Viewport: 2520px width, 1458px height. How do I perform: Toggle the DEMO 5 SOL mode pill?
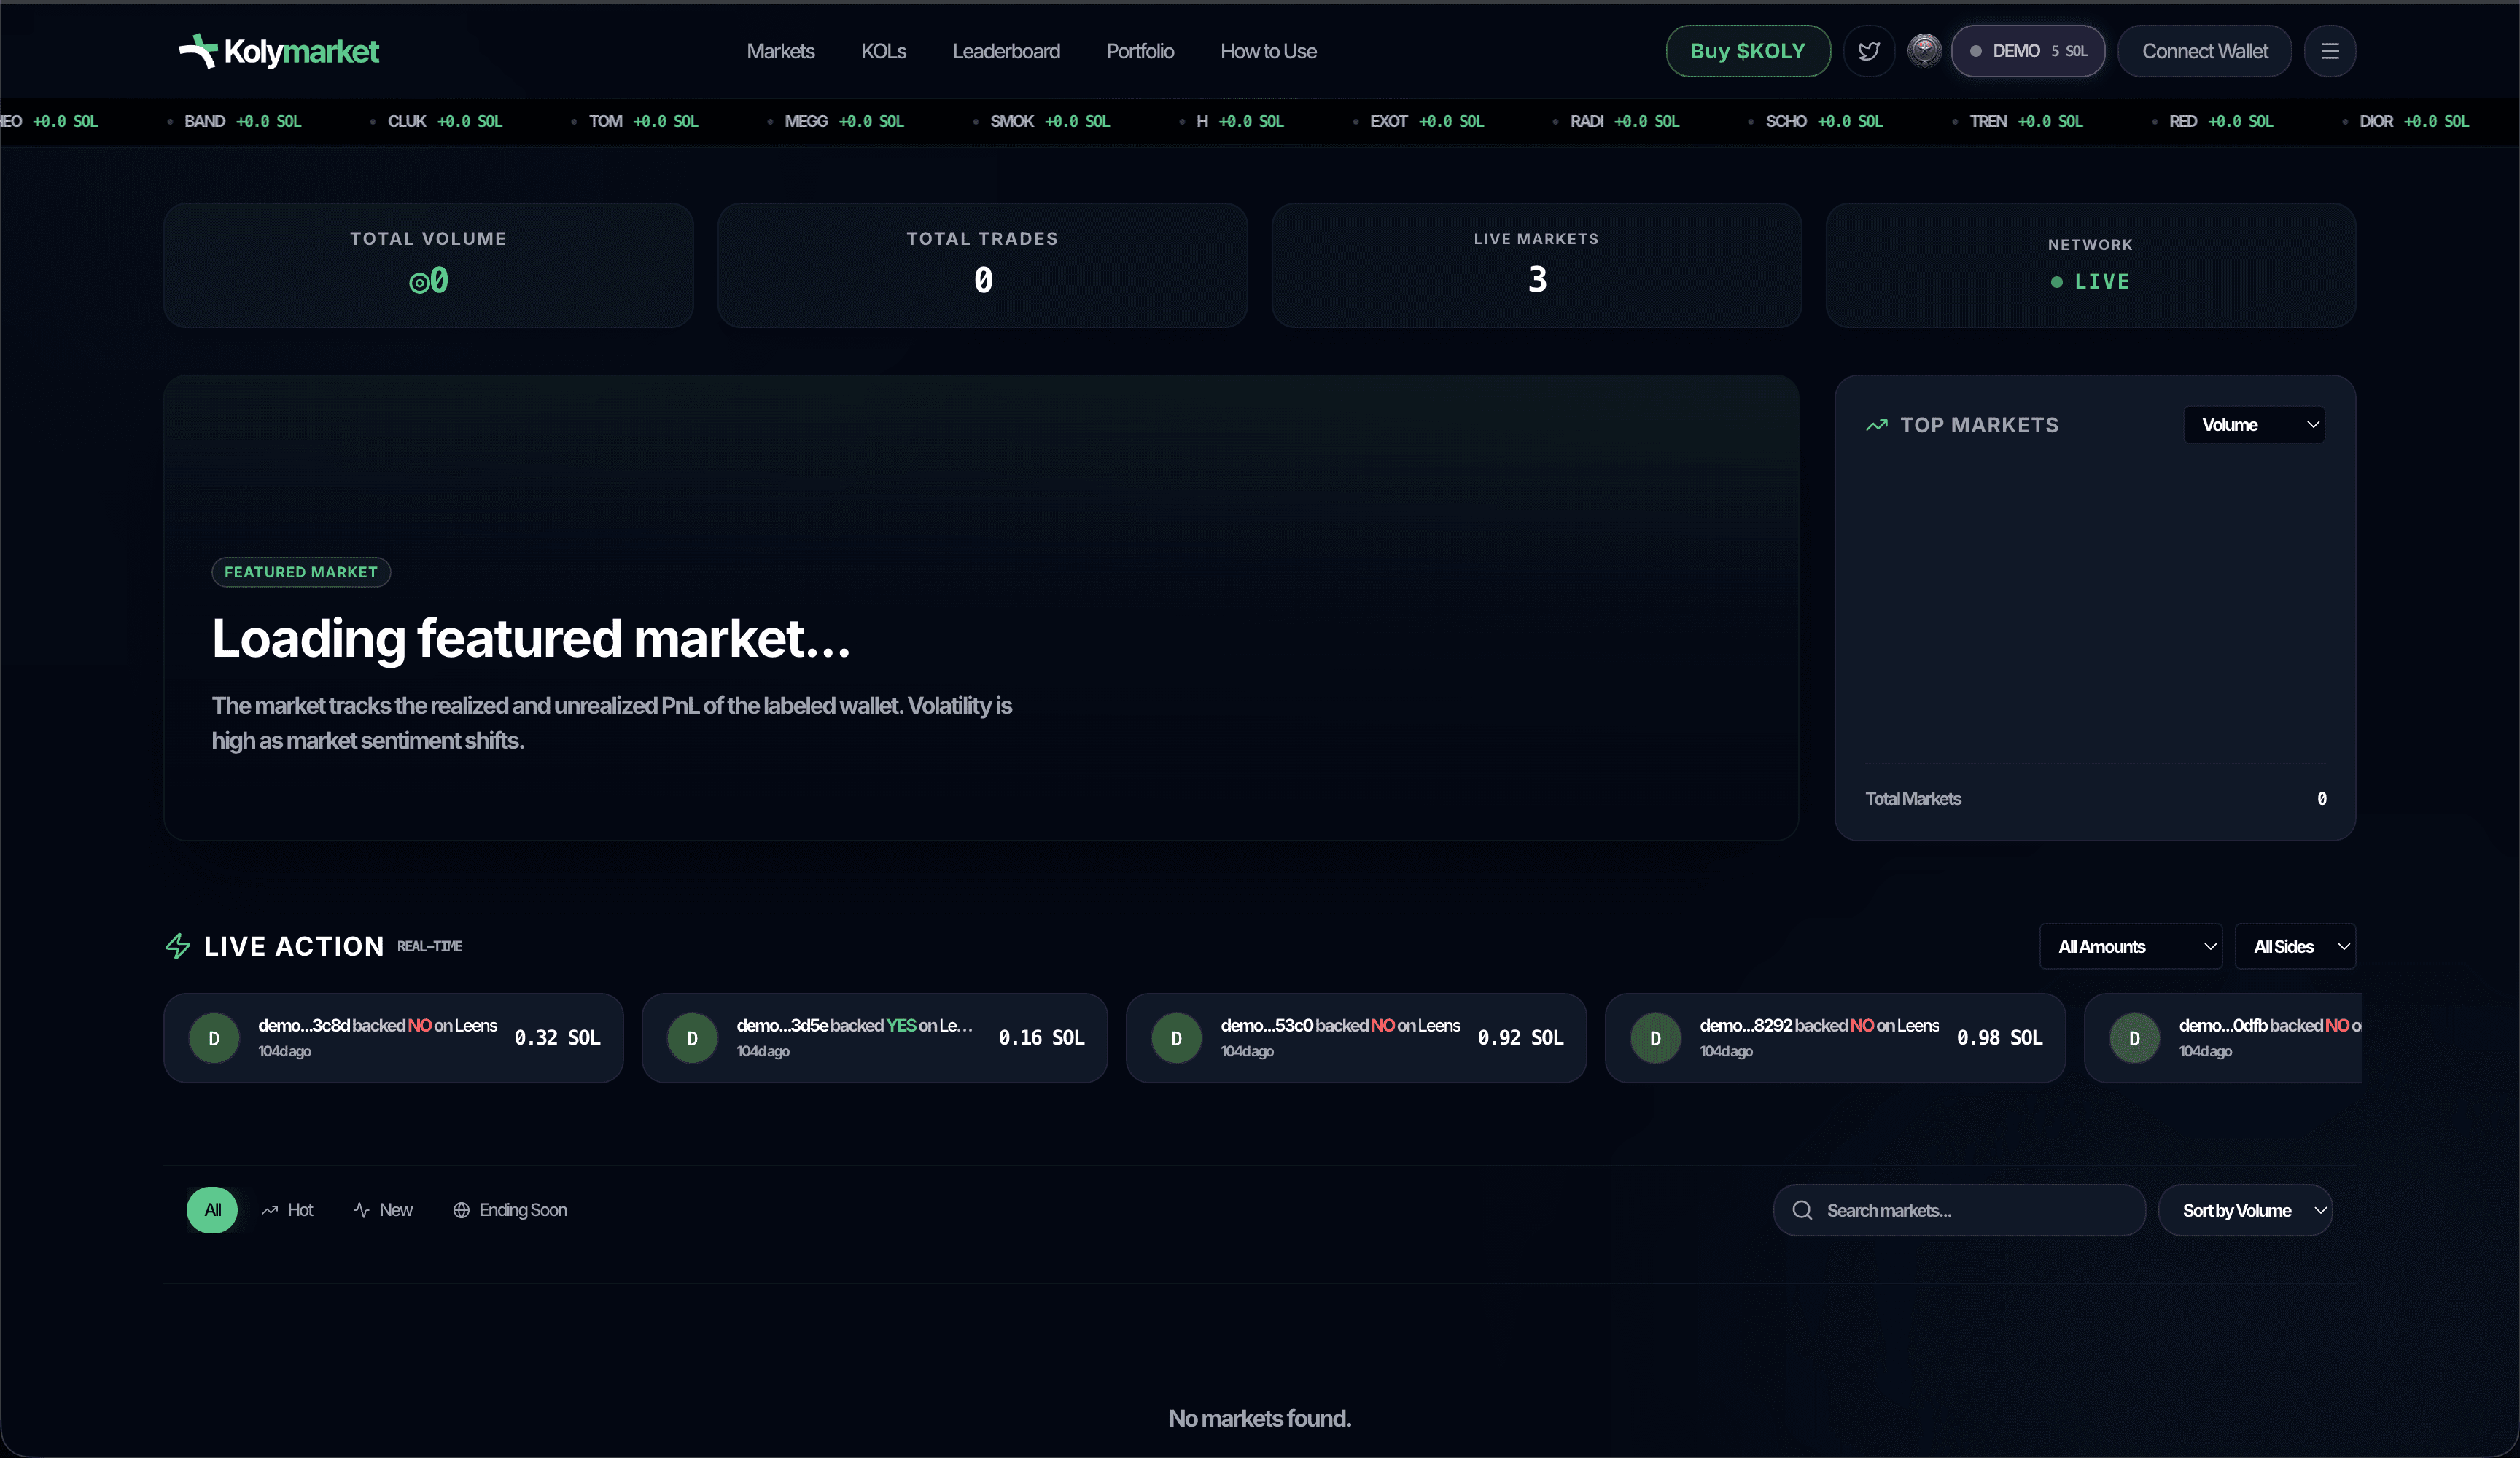point(2028,51)
